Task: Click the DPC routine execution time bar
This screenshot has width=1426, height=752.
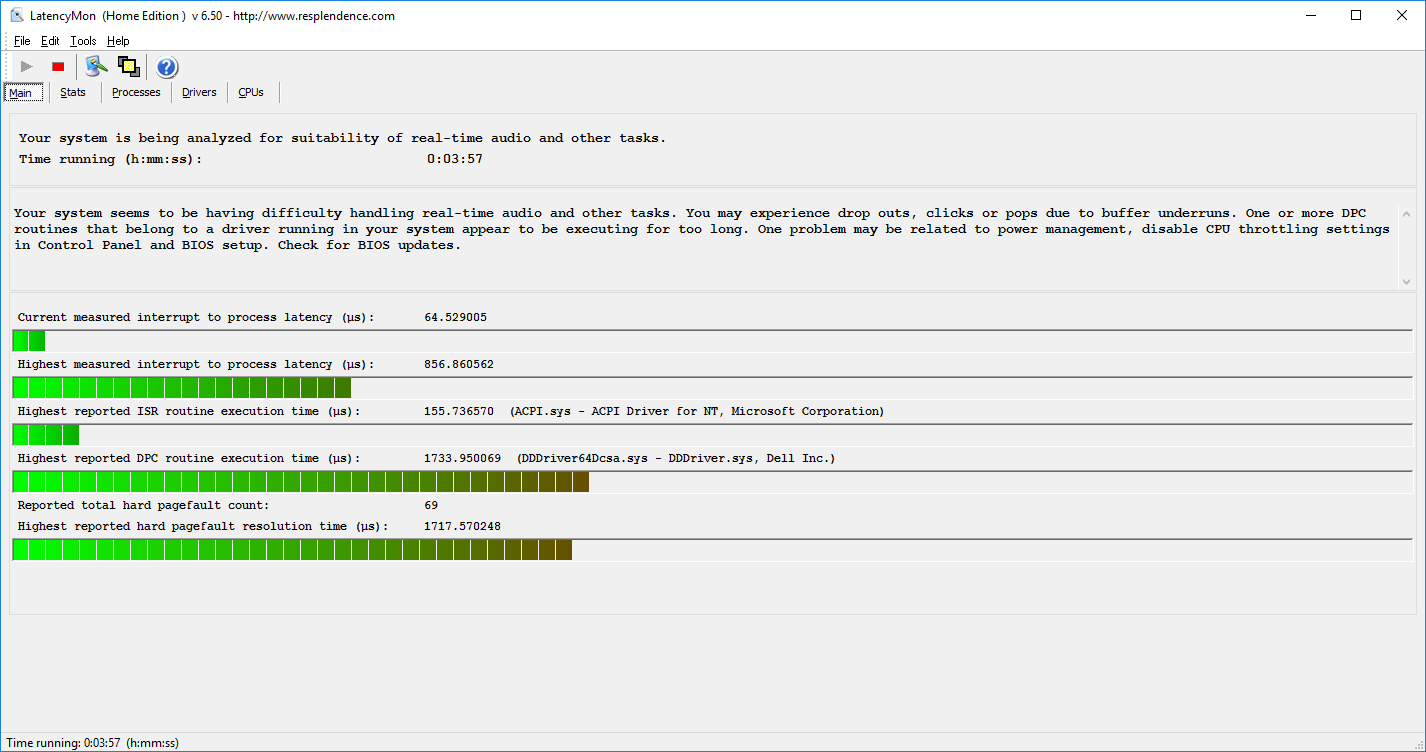Action: [712, 482]
